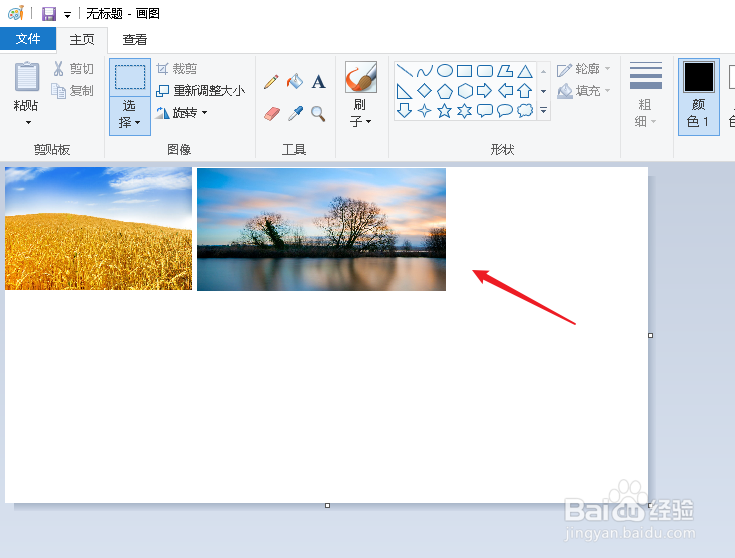Switch to the 主页 tab
This screenshot has width=735, height=558.
(82, 40)
